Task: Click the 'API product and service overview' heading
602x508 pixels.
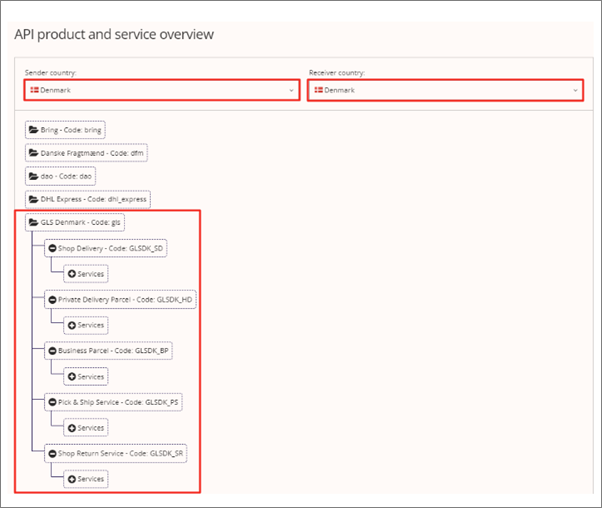Action: click(x=114, y=35)
